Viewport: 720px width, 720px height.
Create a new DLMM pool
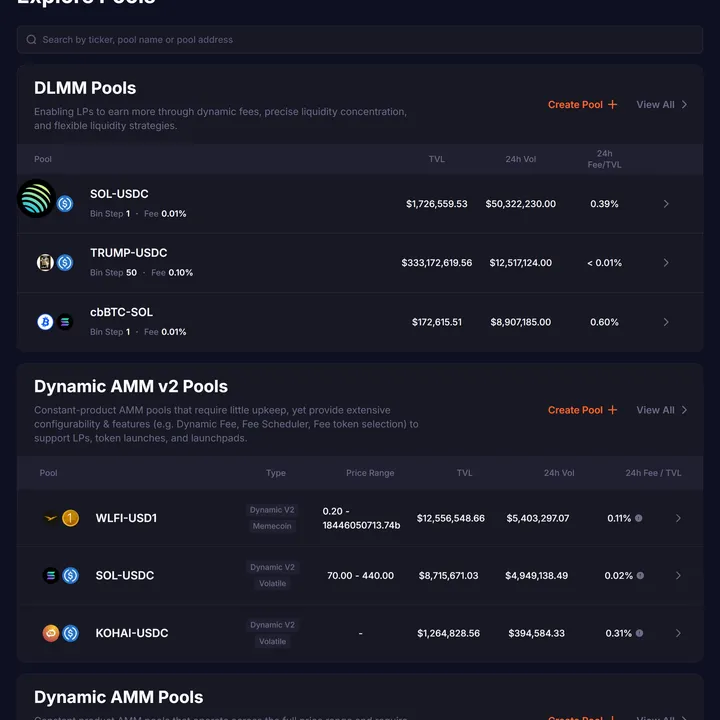pyautogui.click(x=582, y=105)
